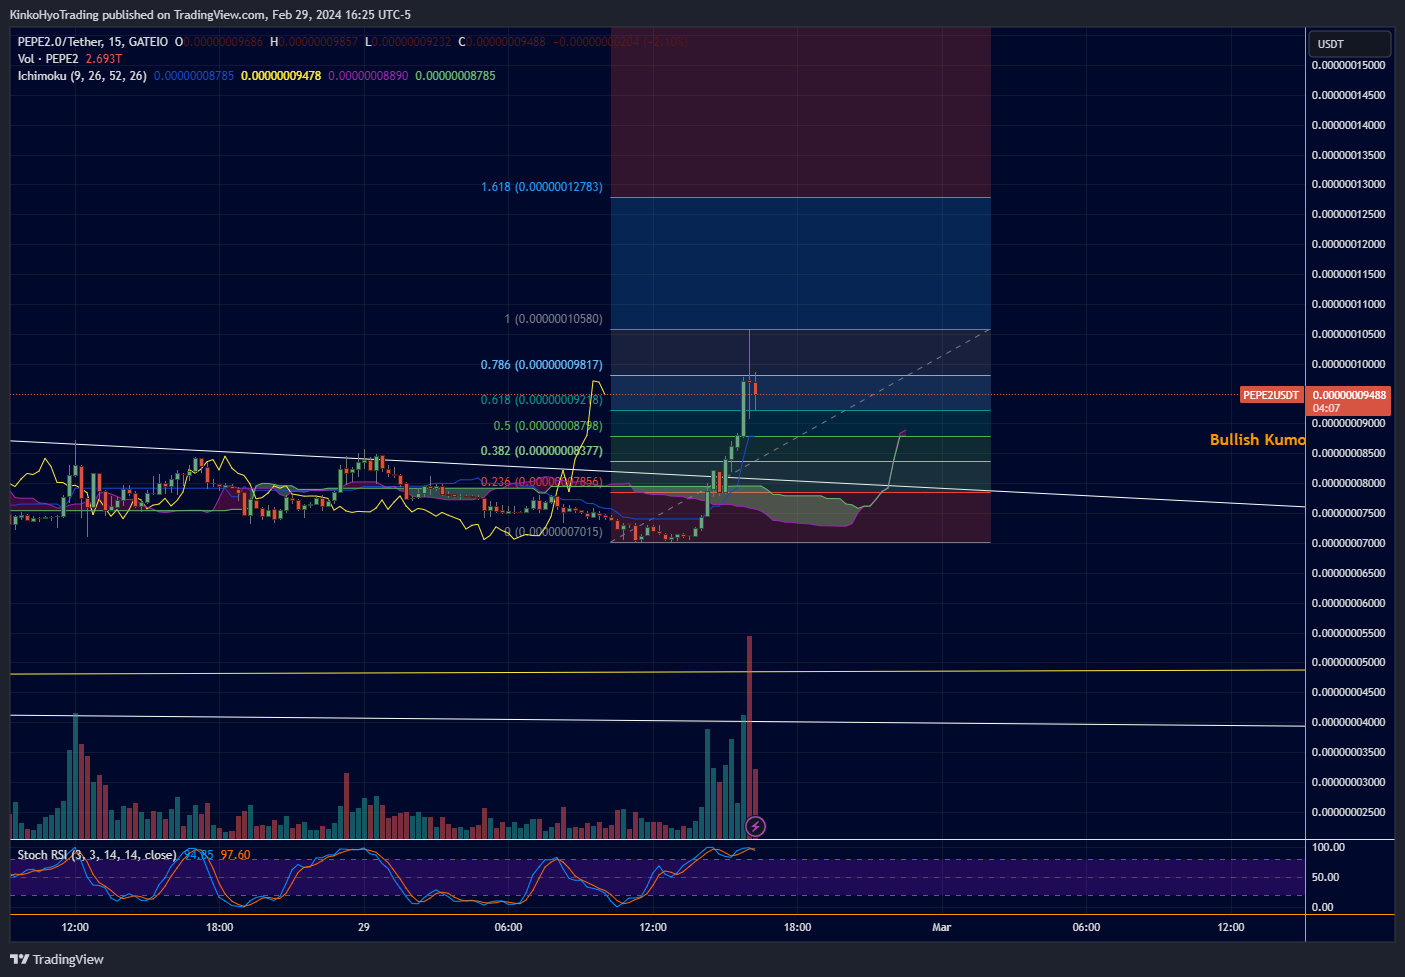This screenshot has height=977, width=1405.
Task: Click price axis label 0.00000007000
Action: pyautogui.click(x=1348, y=543)
